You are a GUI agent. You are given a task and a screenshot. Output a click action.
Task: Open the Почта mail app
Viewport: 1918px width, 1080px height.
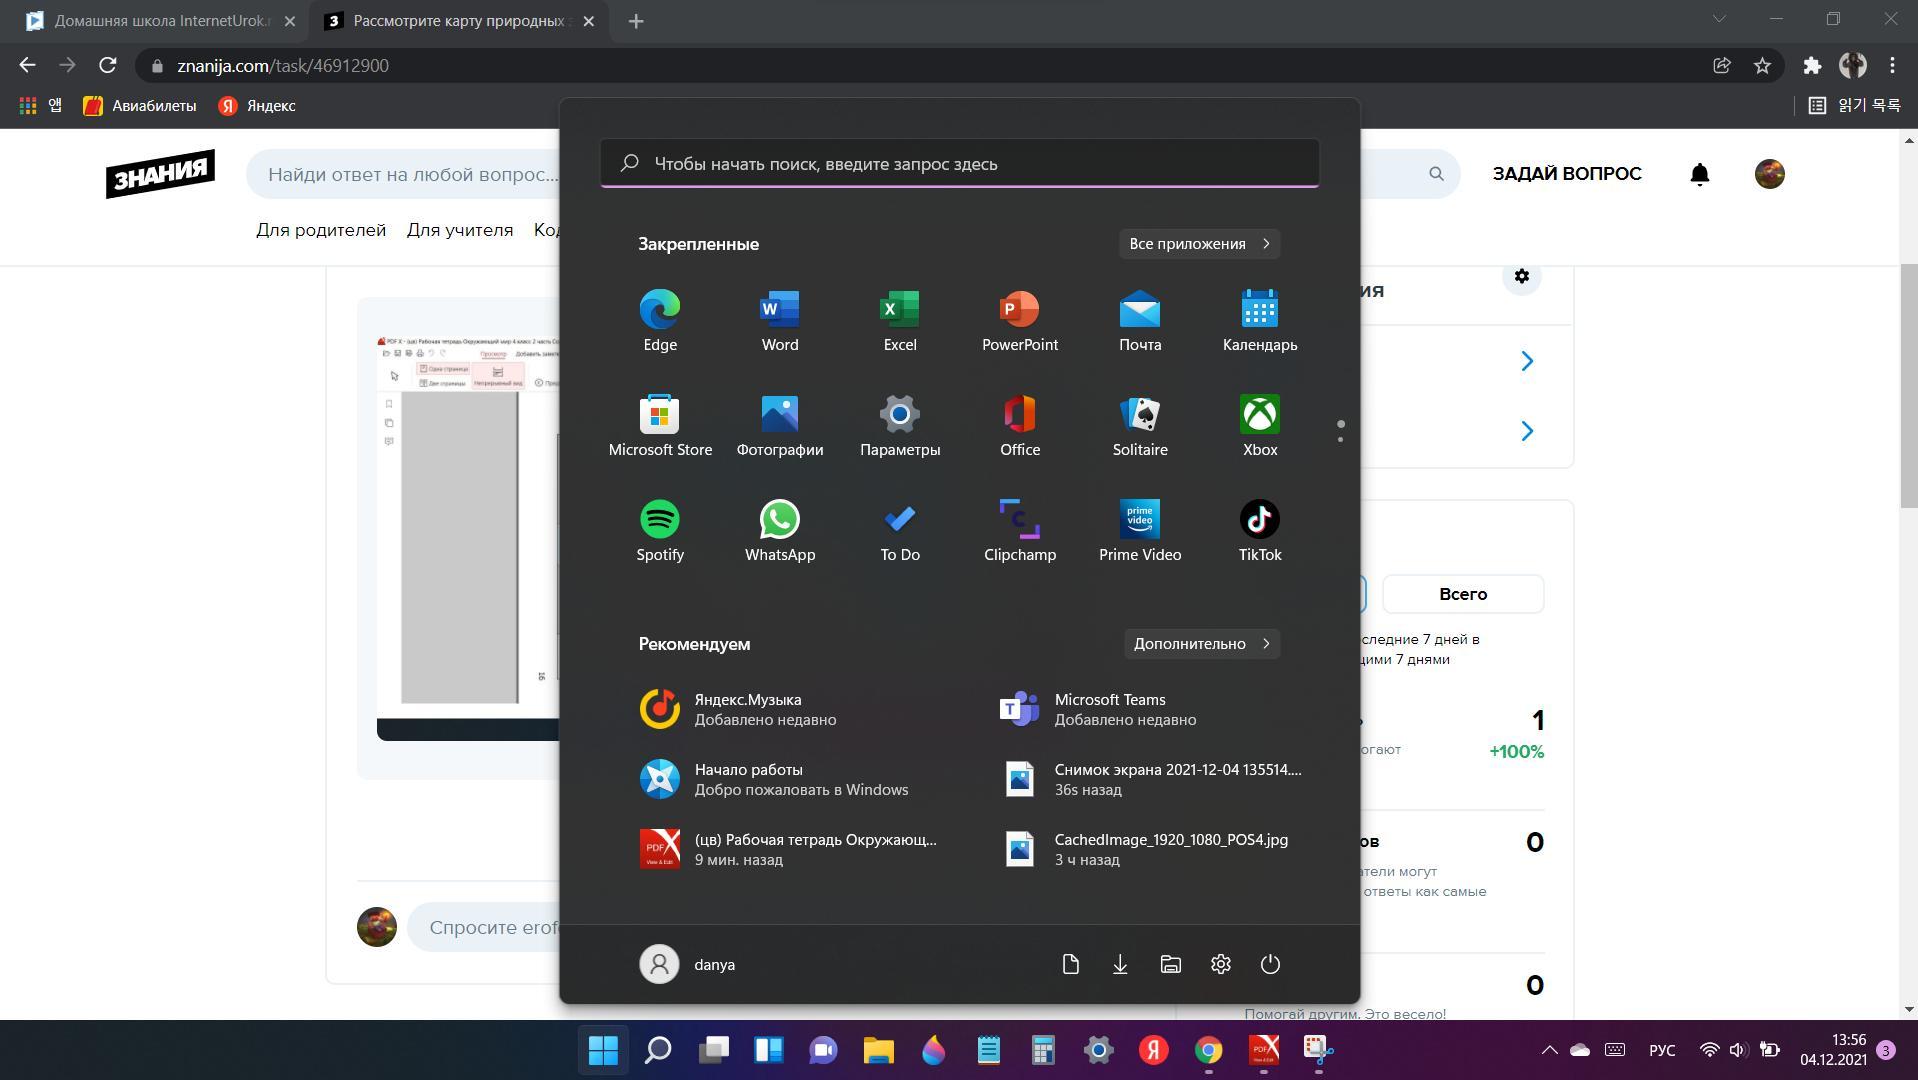(1140, 321)
